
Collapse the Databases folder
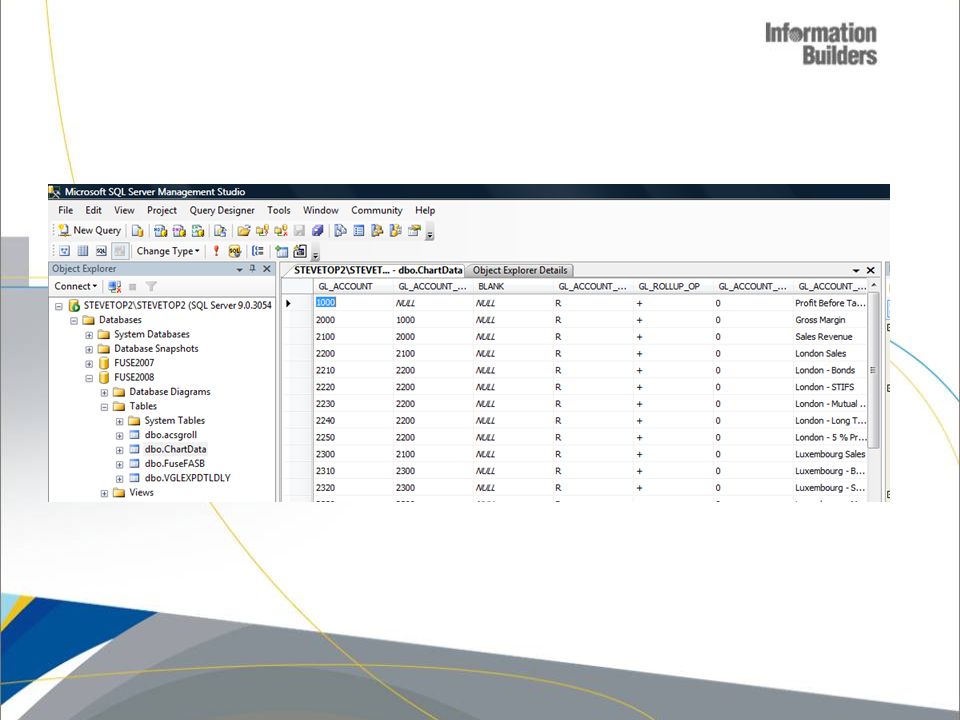(74, 320)
